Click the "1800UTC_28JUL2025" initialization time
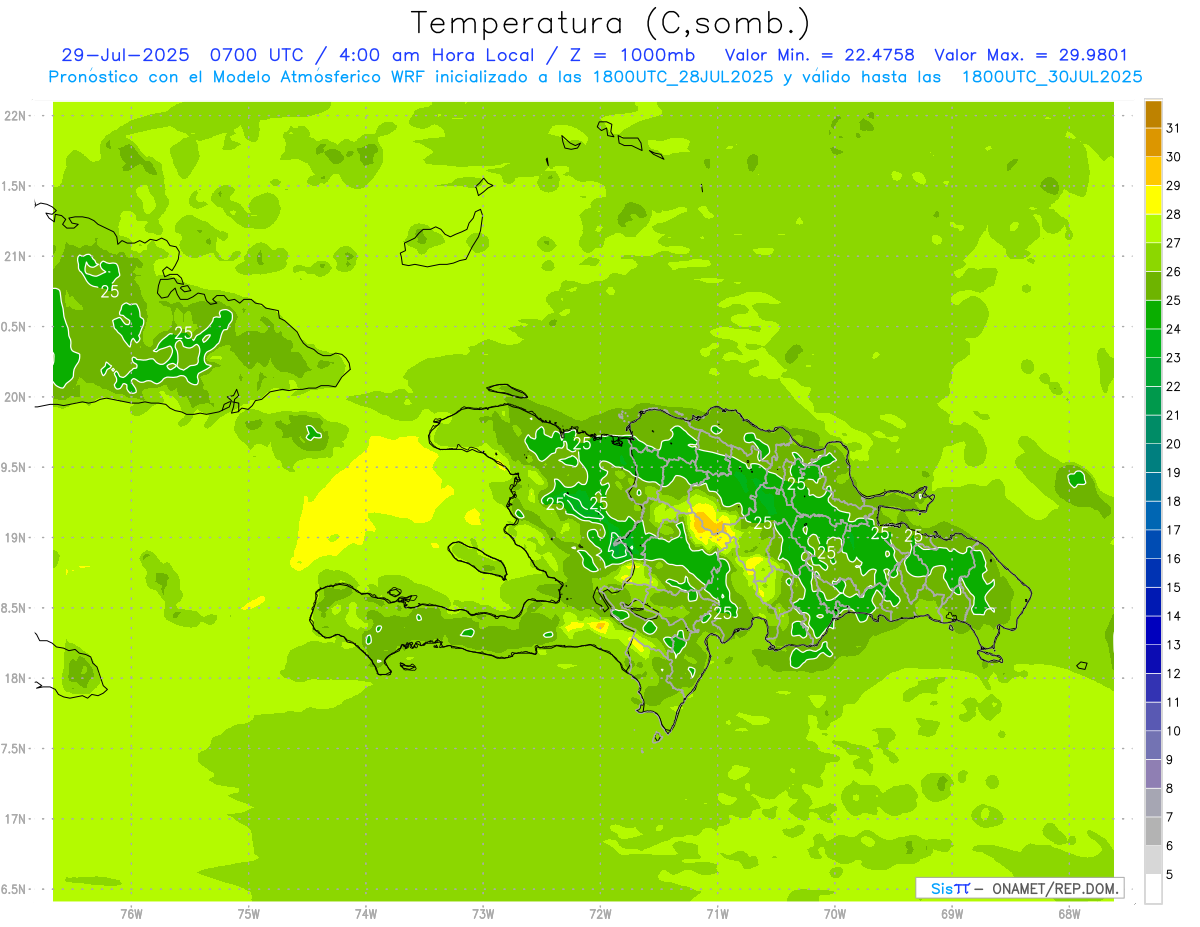The height and width of the screenshot is (927, 1200). click(682, 77)
